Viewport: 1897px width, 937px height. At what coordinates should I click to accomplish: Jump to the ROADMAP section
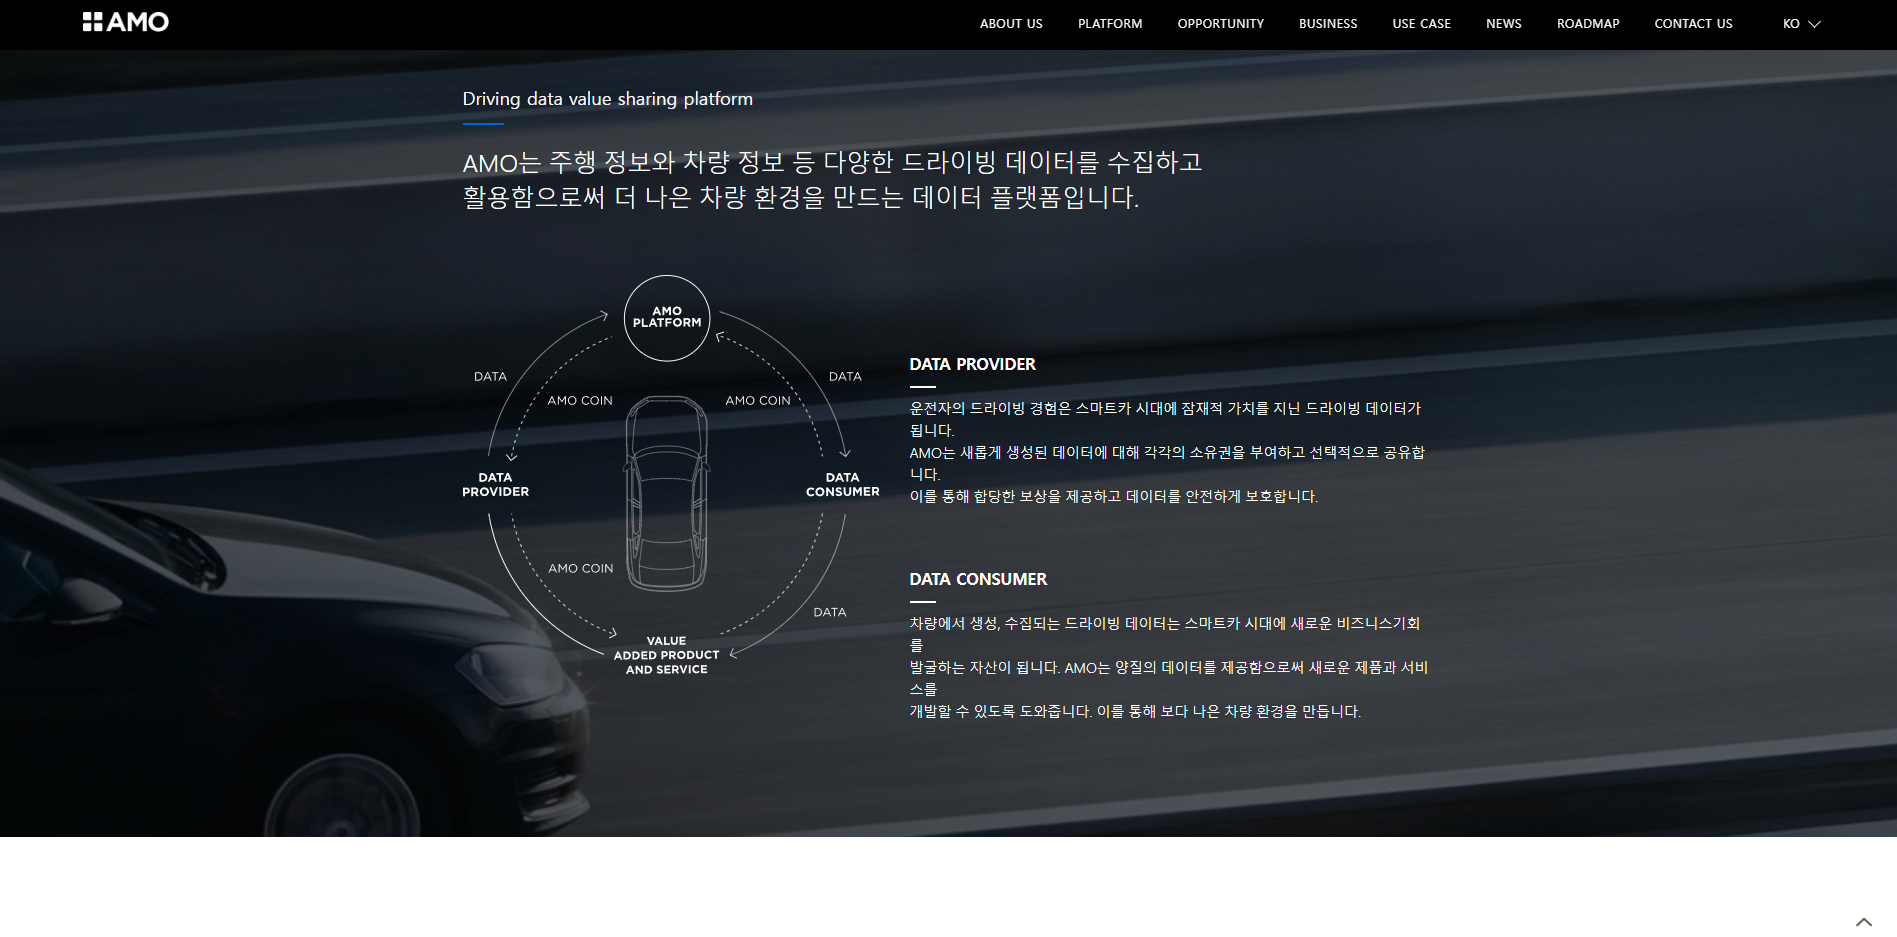tap(1587, 24)
